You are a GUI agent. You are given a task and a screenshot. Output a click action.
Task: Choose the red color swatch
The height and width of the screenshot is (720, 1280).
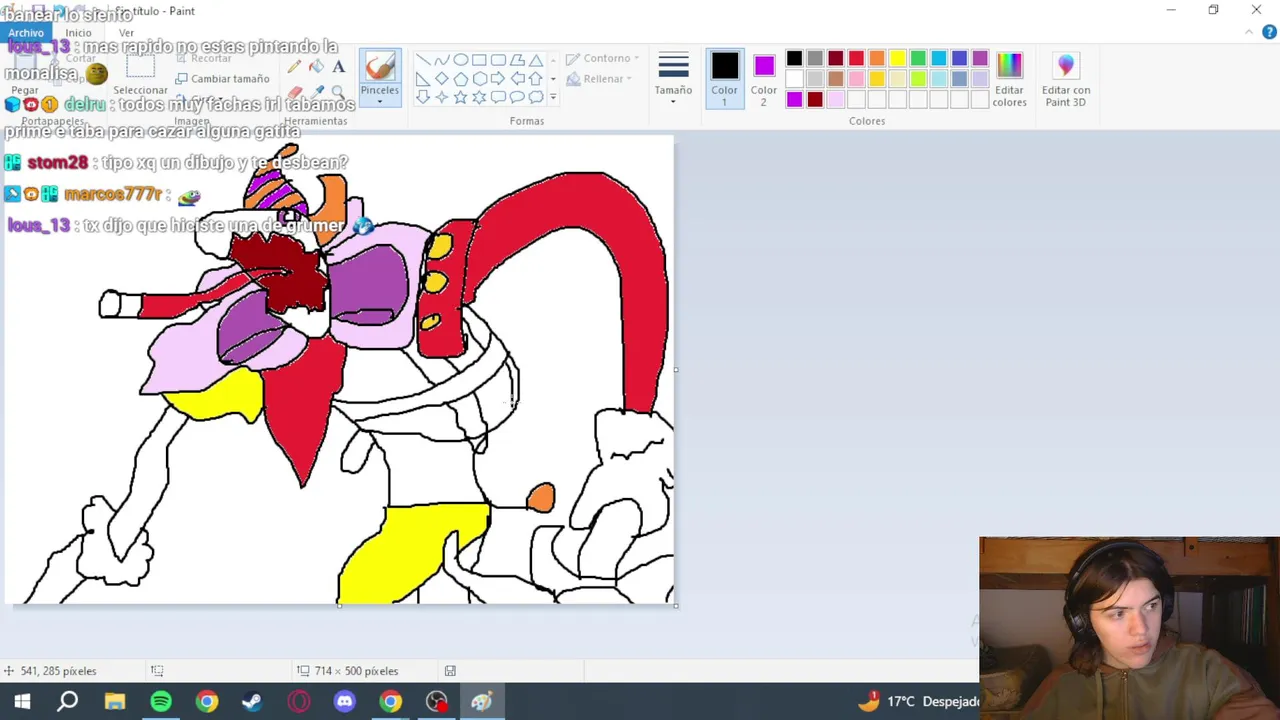856,59
